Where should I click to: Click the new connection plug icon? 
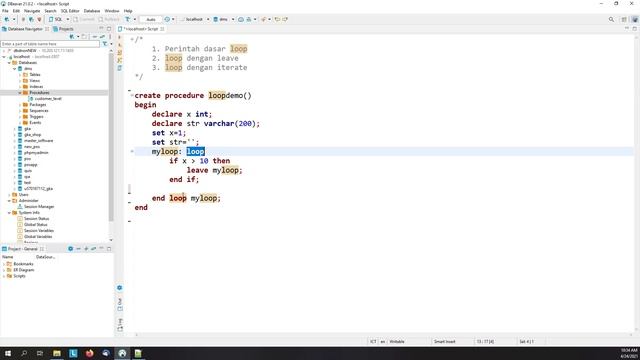tap(7, 19)
